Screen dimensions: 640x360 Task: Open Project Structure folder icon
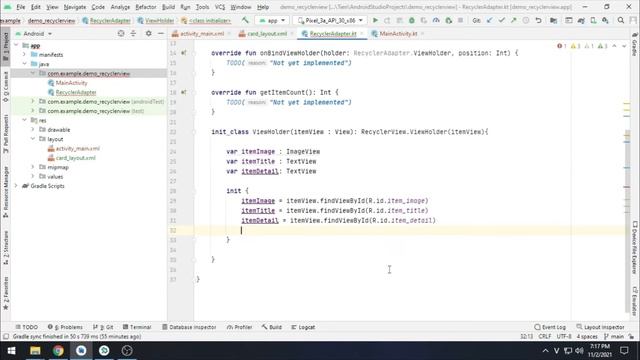pos(553,20)
